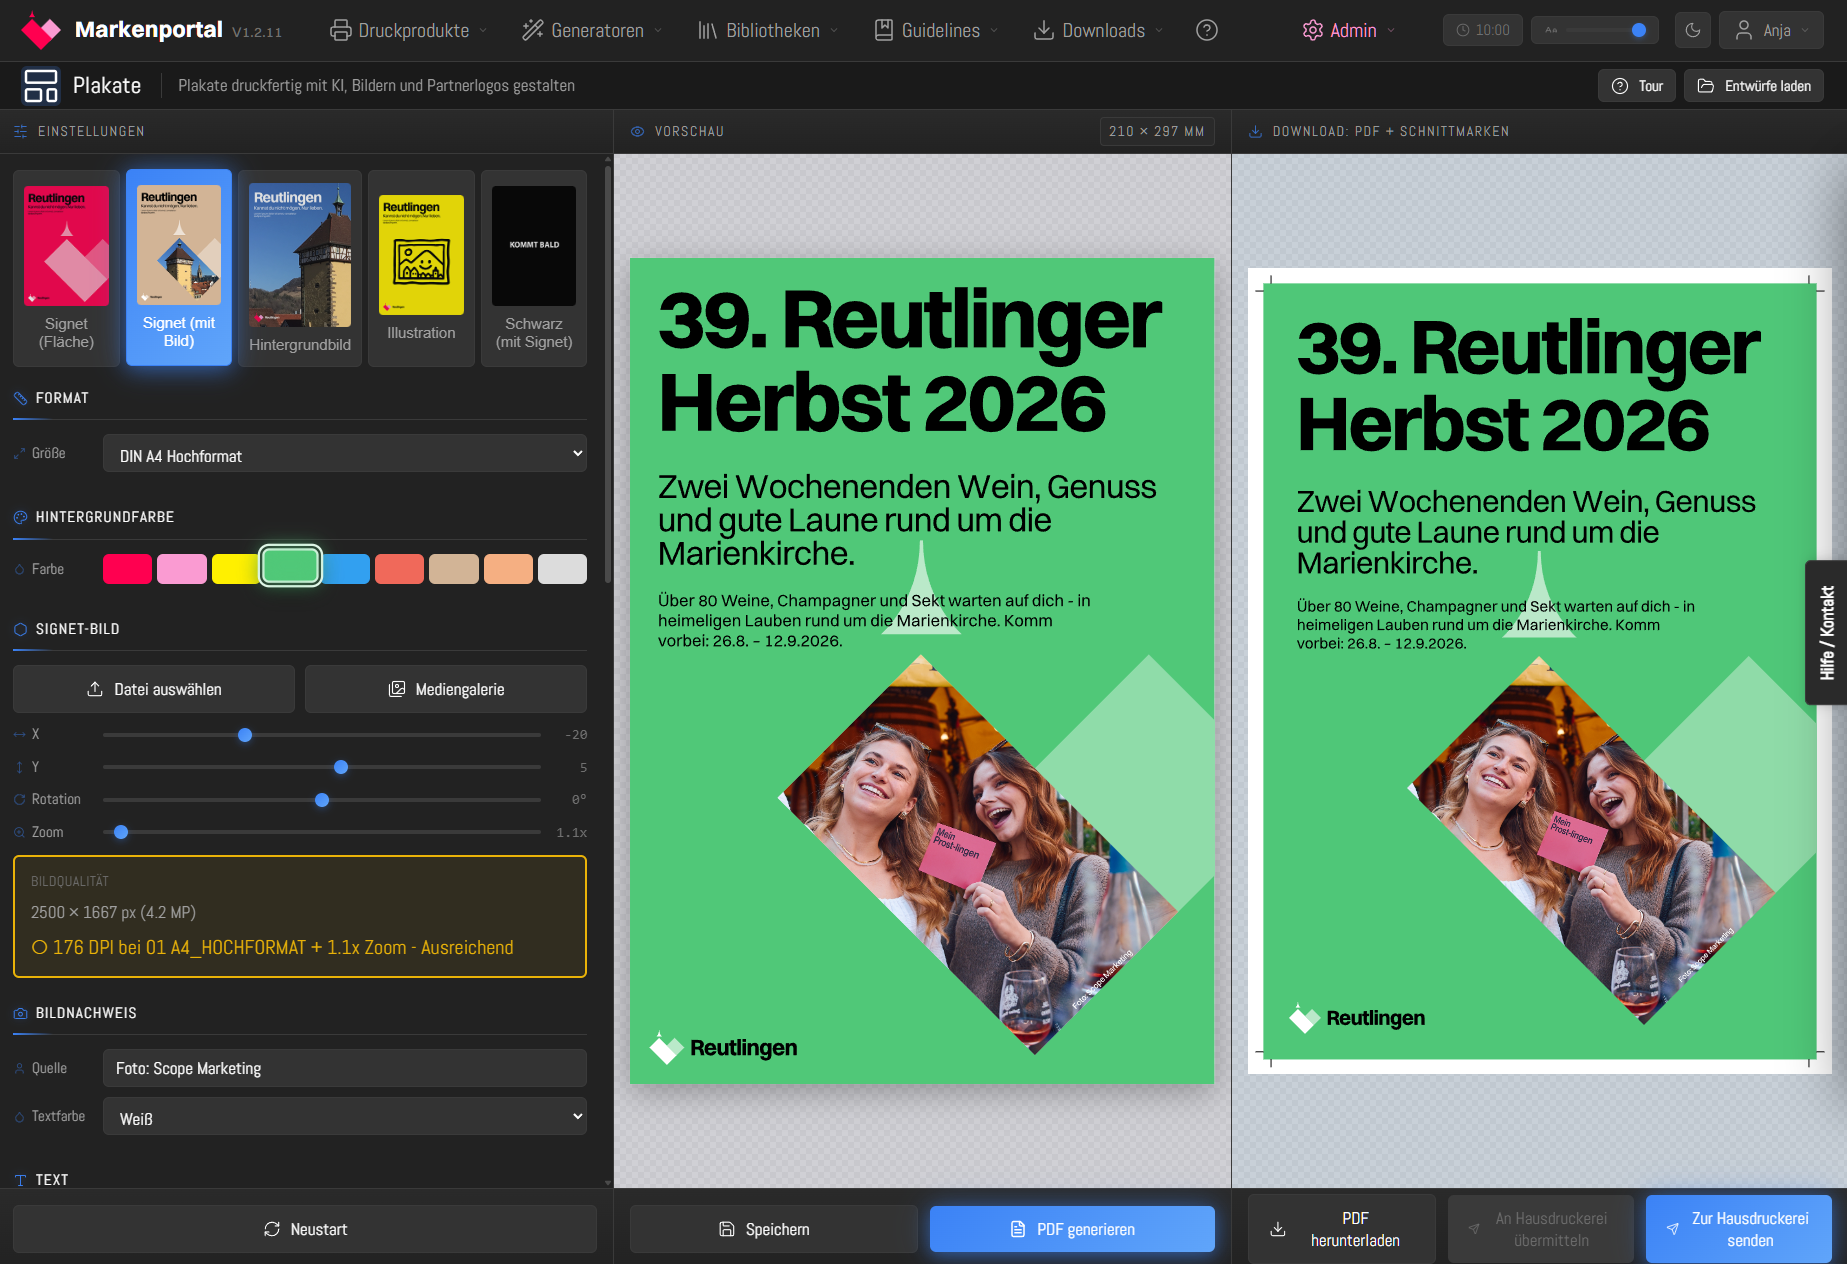Click the Admin gear icon

(1313, 30)
